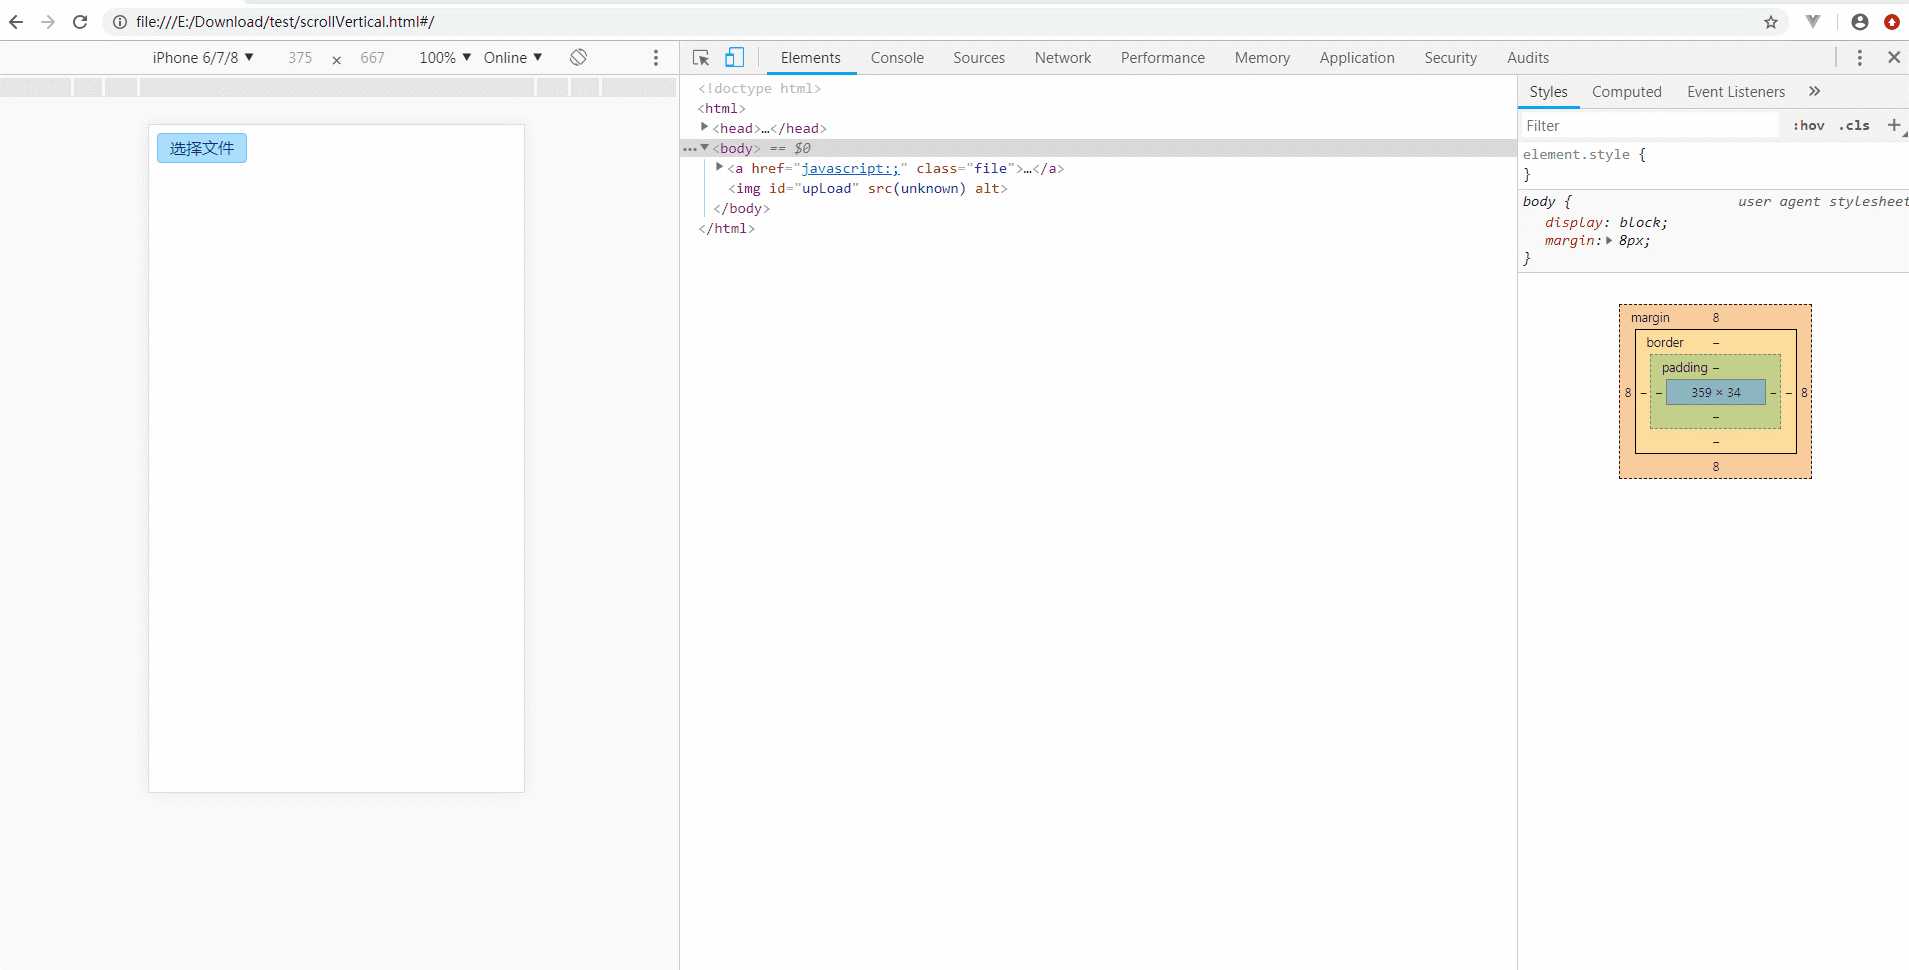Focus the Styles Filter input field
1909x970 pixels.
click(1648, 126)
